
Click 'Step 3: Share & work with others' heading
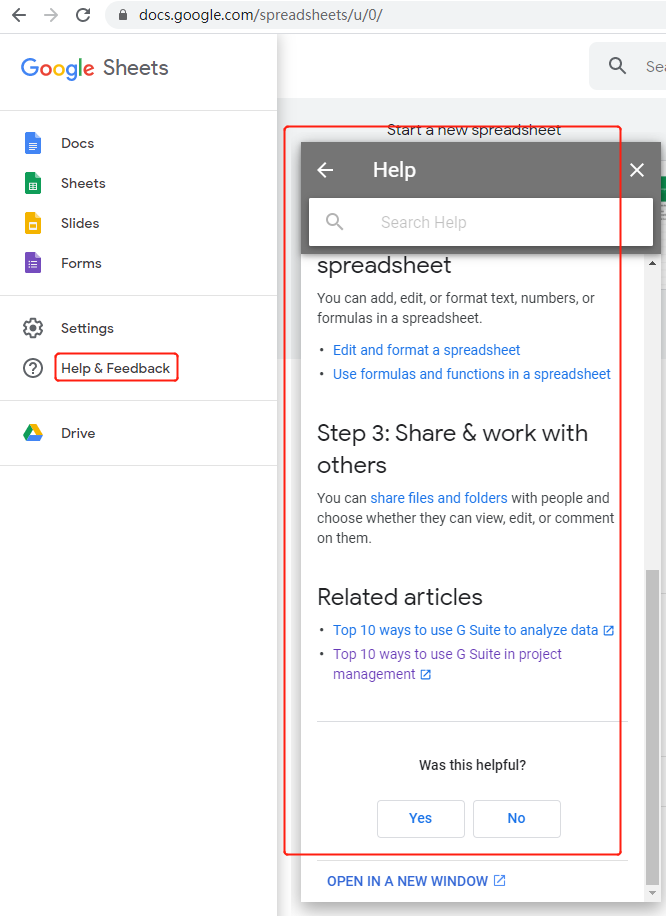452,449
